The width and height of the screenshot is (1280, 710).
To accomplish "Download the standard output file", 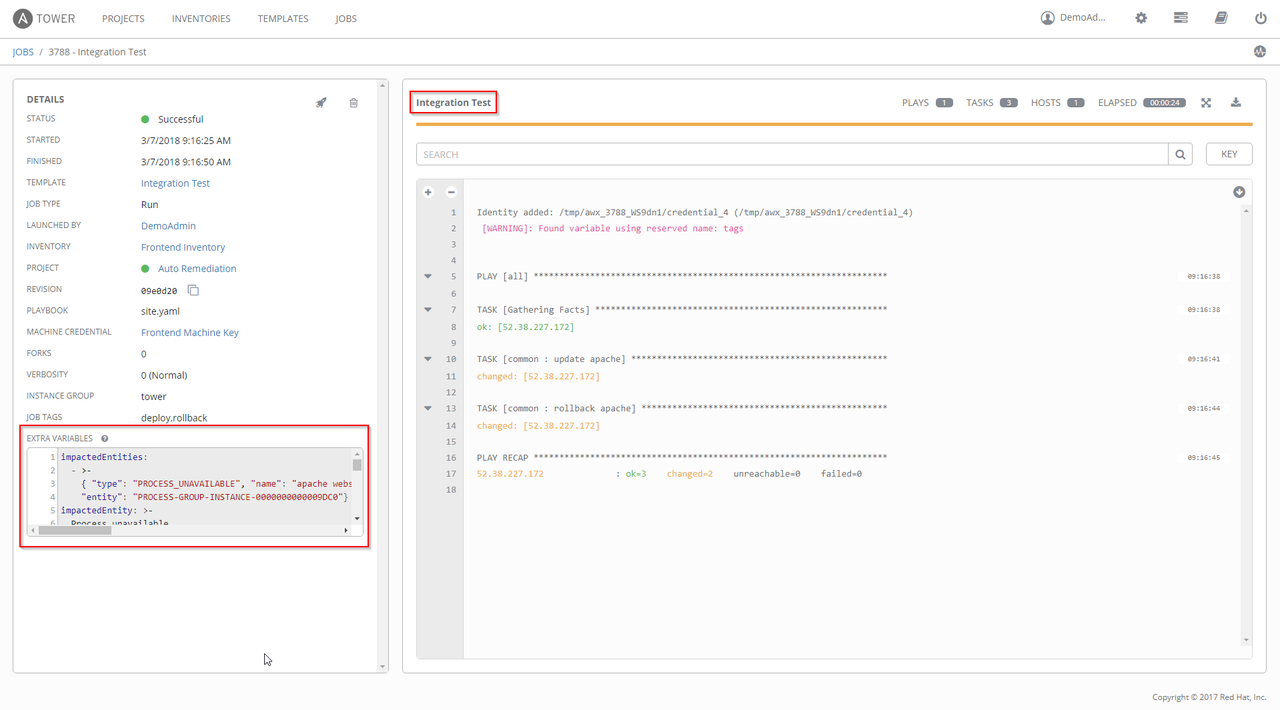I will click(x=1236, y=102).
